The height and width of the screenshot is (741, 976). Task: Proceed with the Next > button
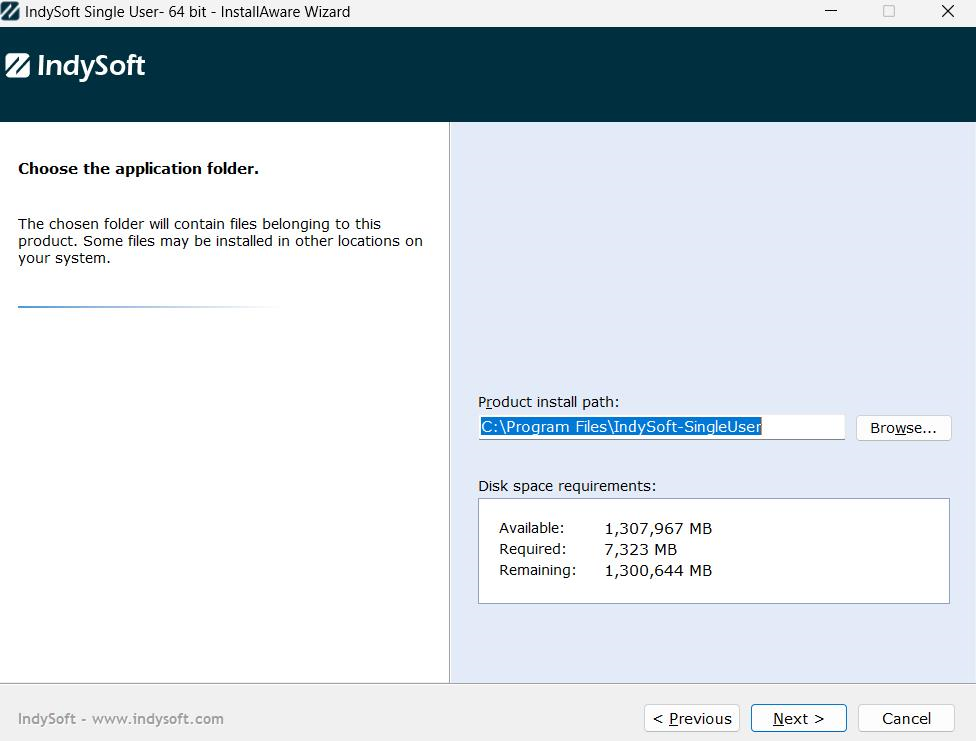(798, 718)
